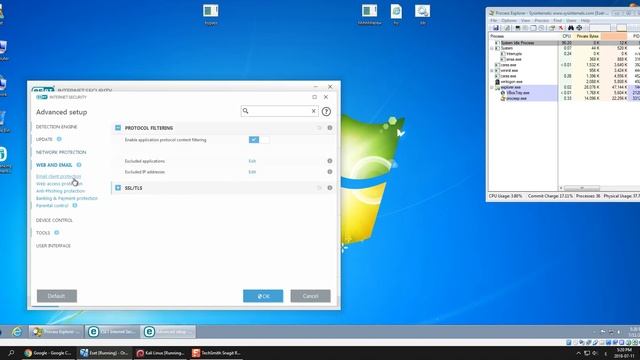The width and height of the screenshot is (640, 360).
Task: Click the Save icon in Process Explorer toolbar
Action: tap(496, 28)
